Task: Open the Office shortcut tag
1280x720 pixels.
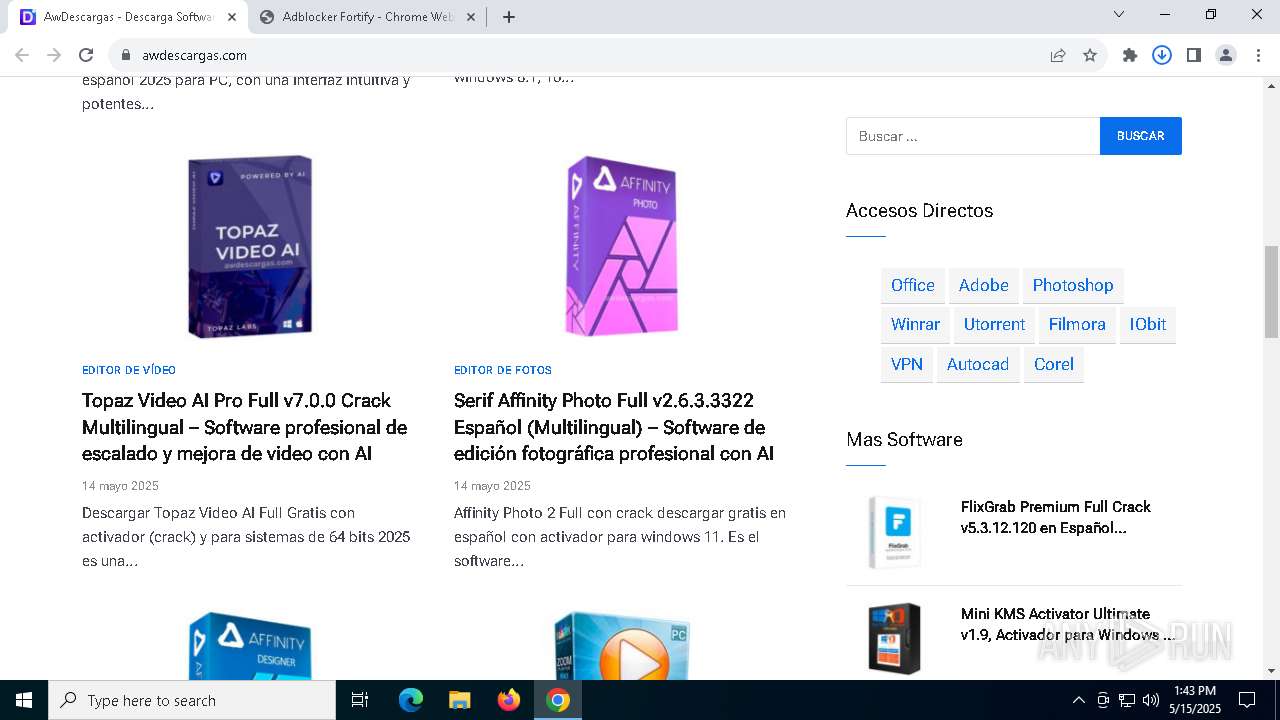Action: pyautogui.click(x=913, y=285)
